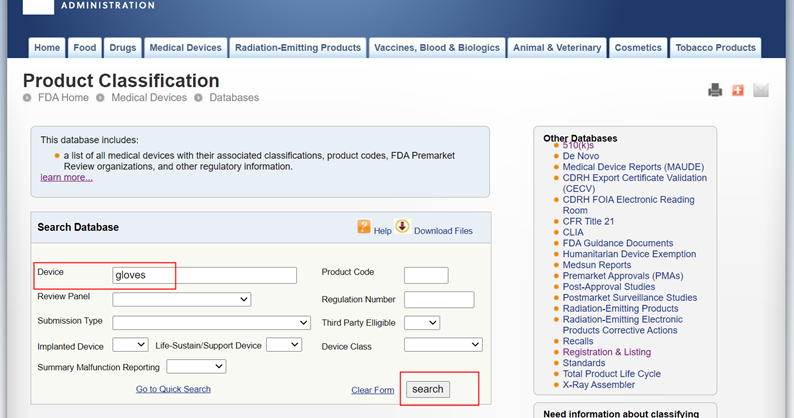Select the Tobacco Products tab

coord(715,48)
